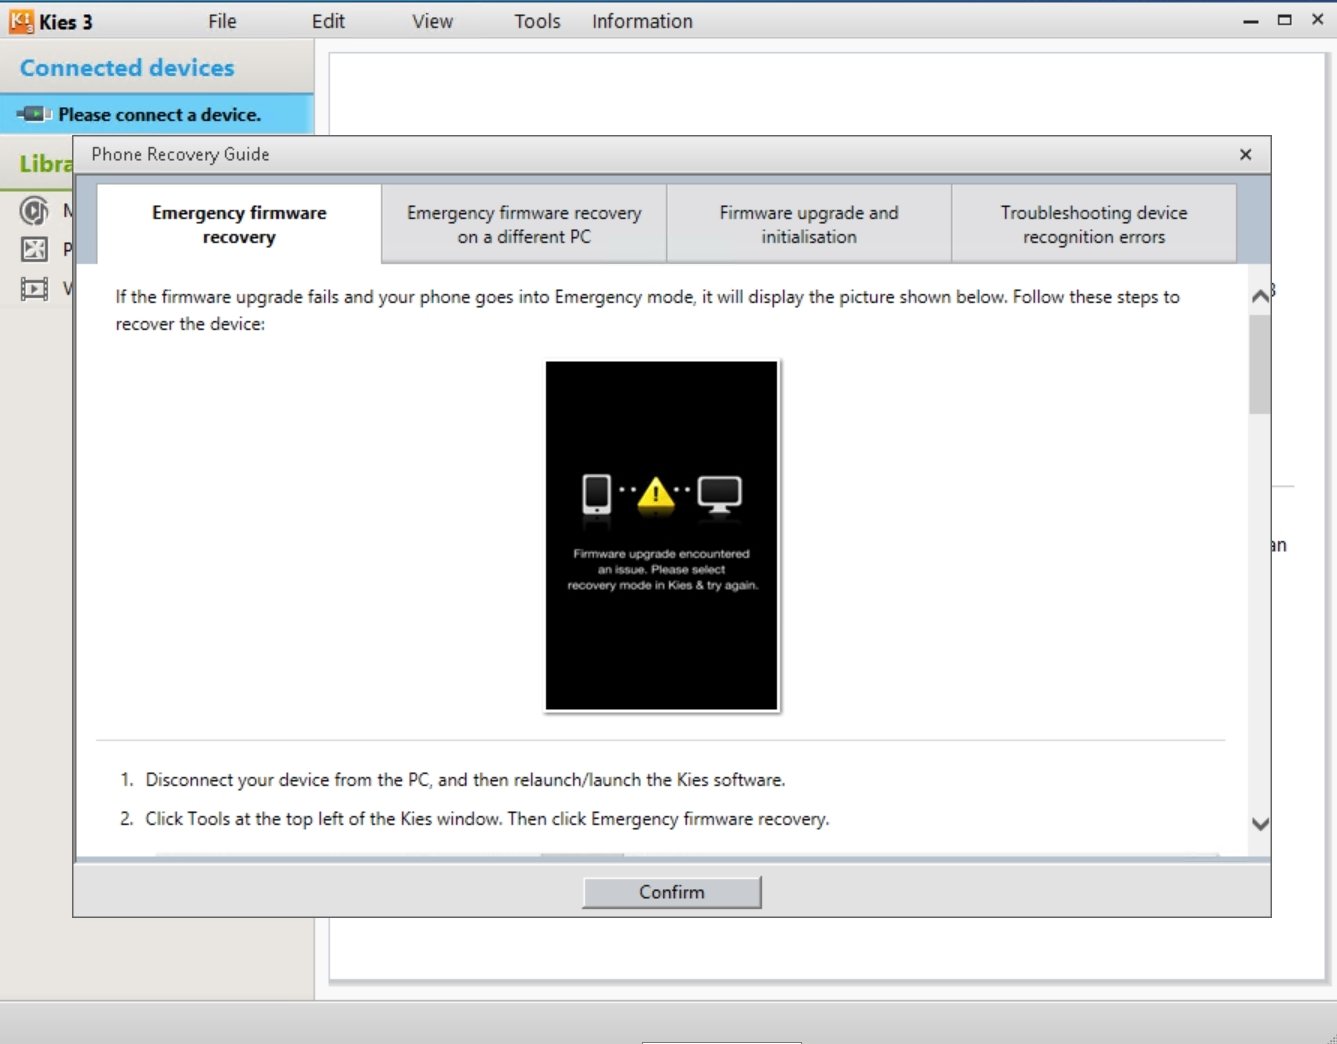Click the guide's vertical scrollbar thumb

[x=1260, y=364]
